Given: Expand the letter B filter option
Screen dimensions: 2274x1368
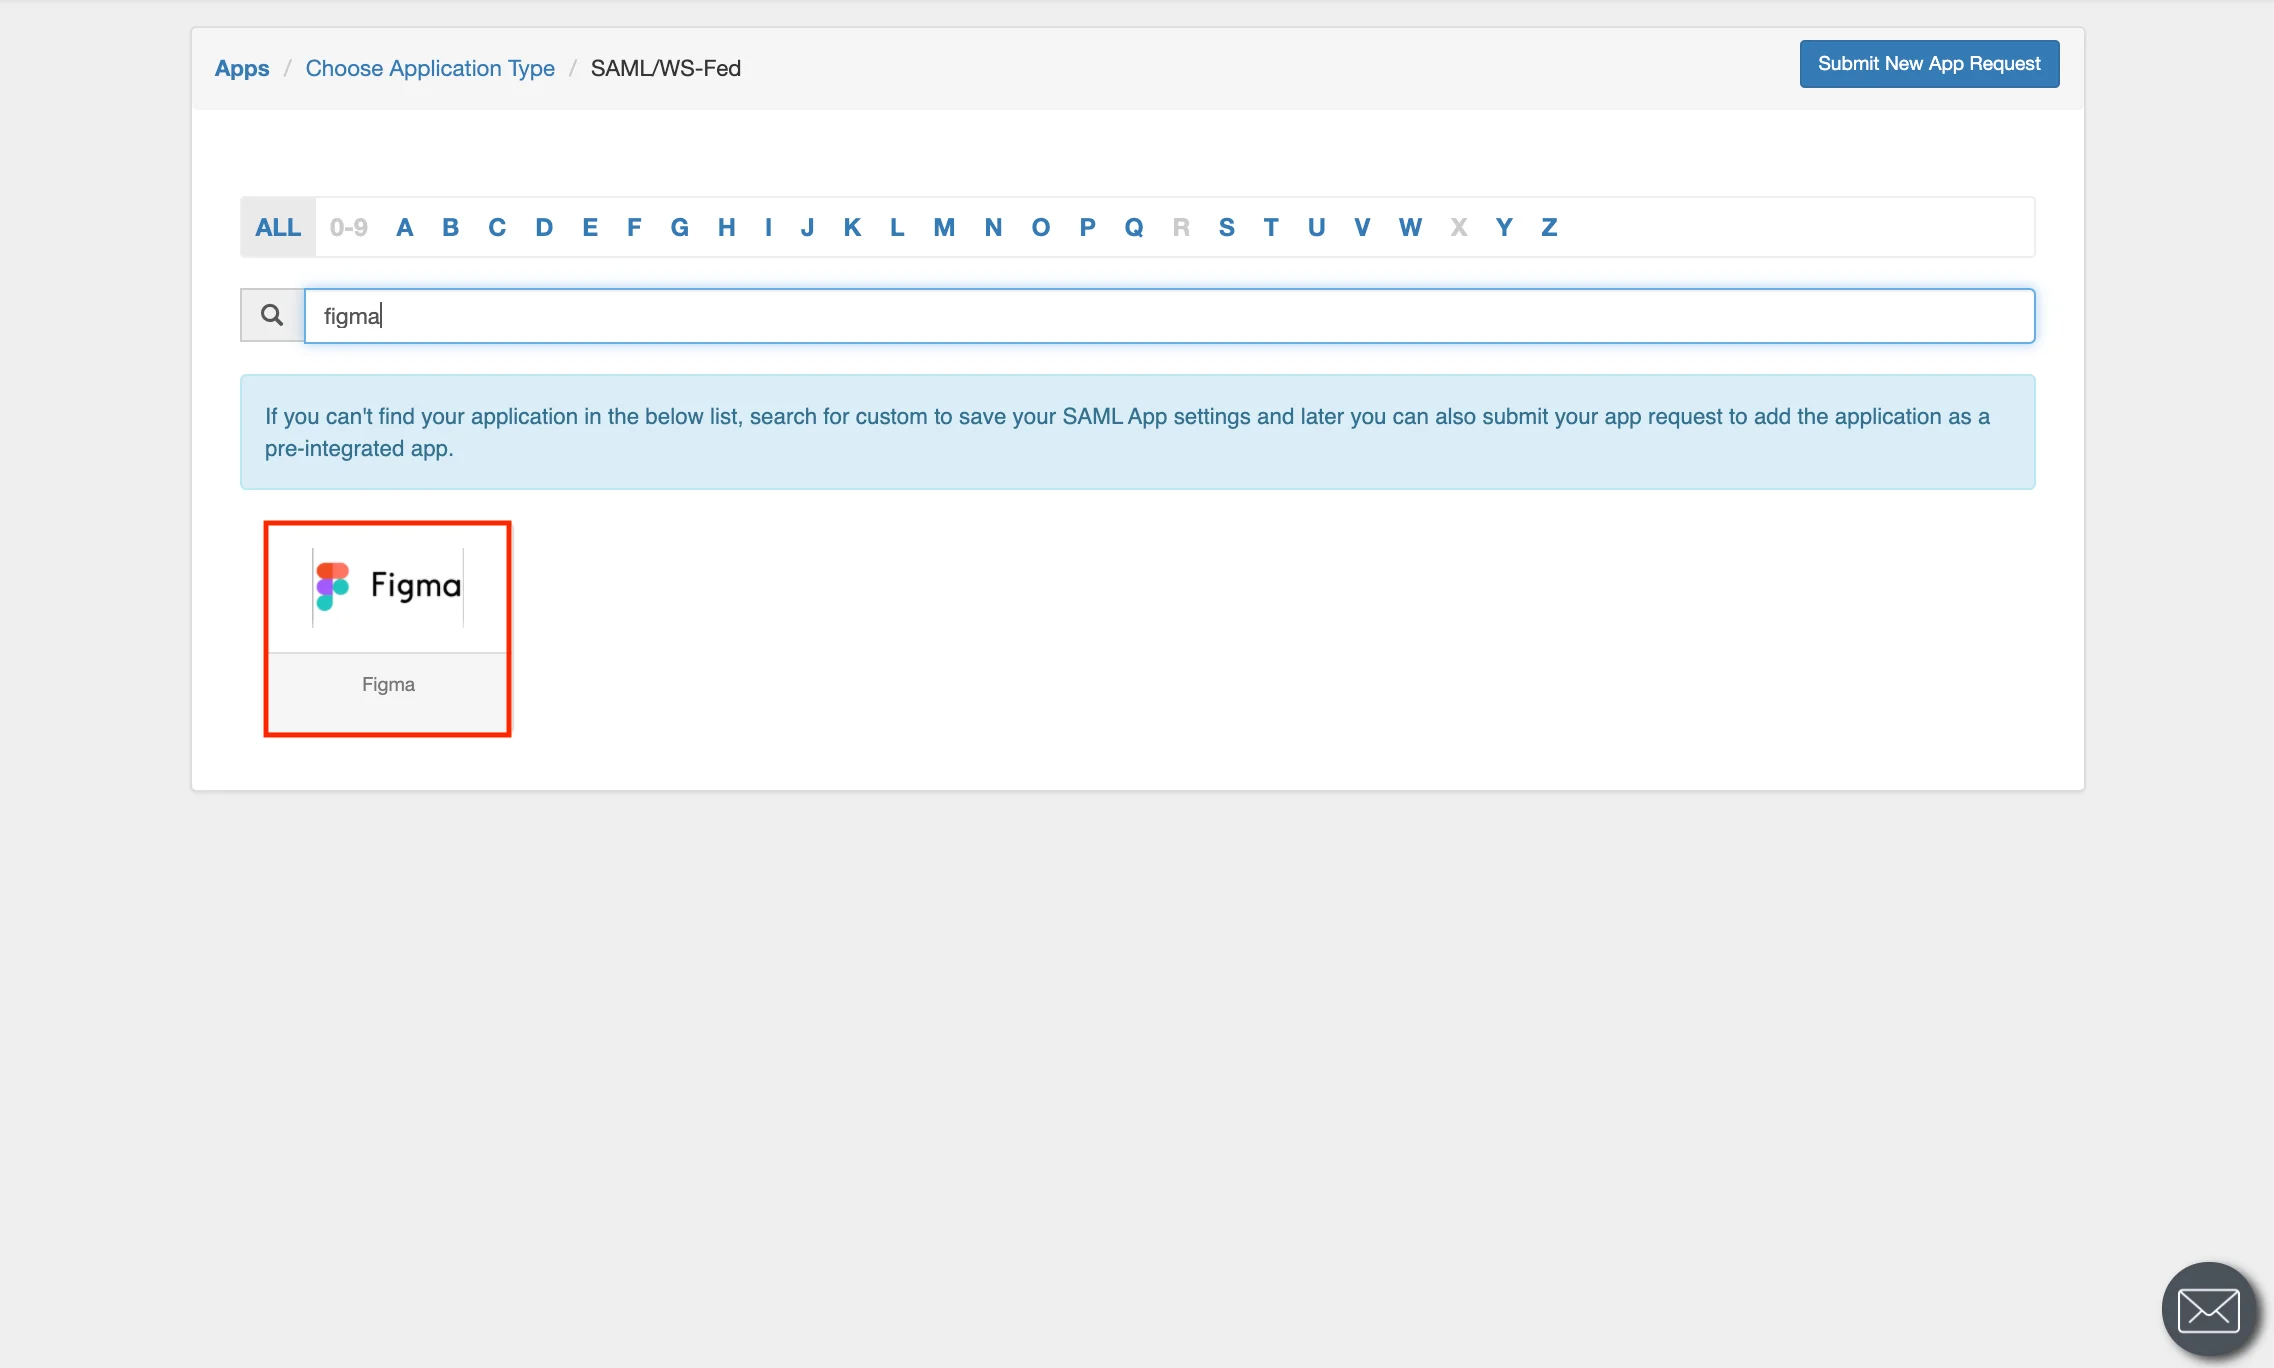Looking at the screenshot, I should tap(450, 226).
